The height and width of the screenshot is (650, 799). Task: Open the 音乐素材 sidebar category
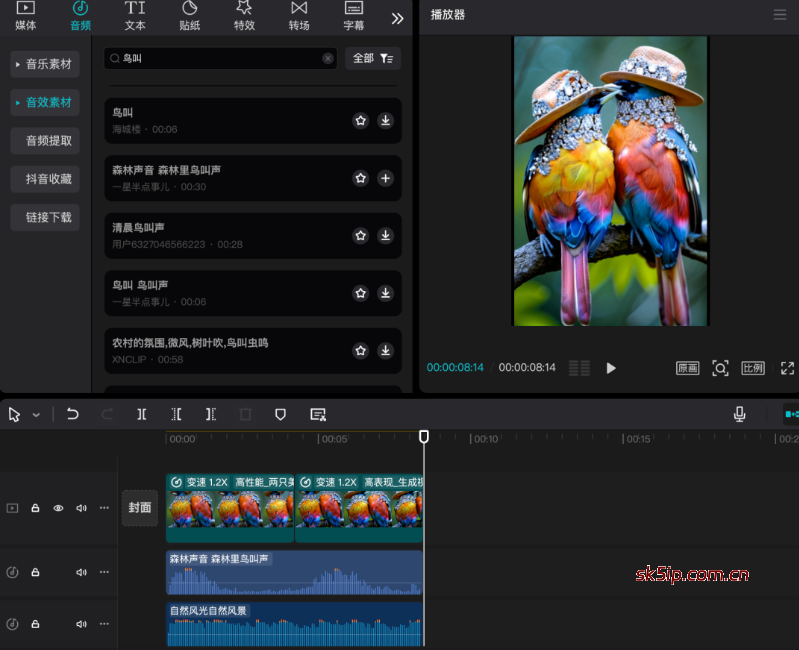(46, 64)
